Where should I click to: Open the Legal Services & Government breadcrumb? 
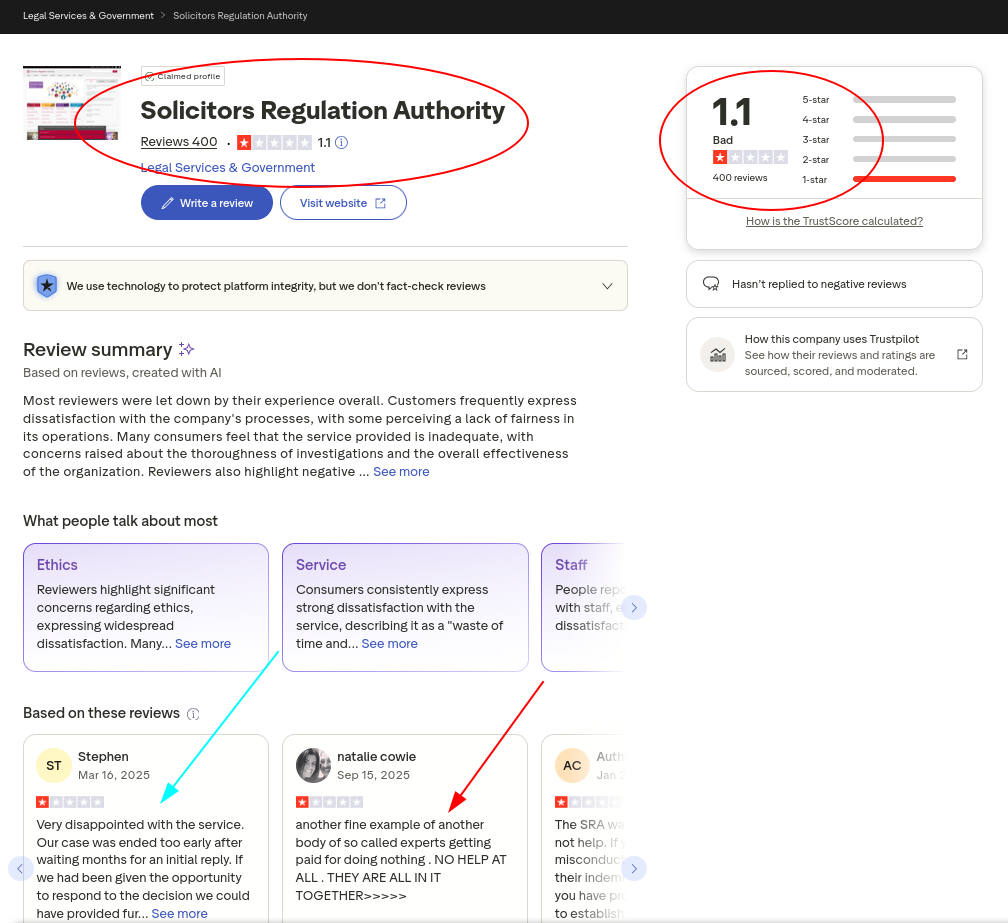click(x=88, y=16)
